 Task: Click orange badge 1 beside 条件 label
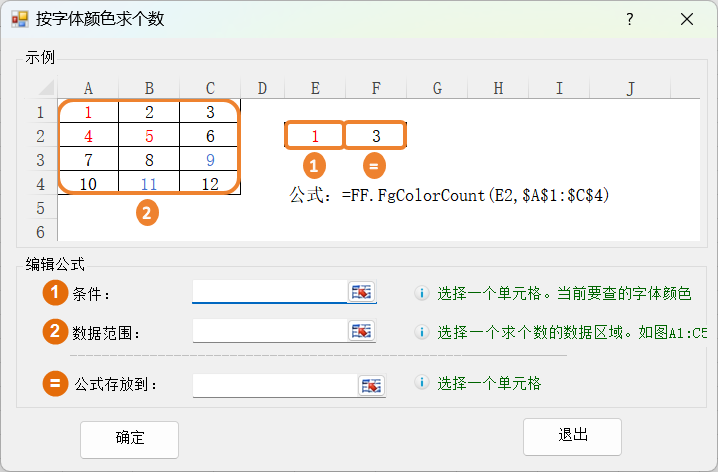pyautogui.click(x=55, y=293)
